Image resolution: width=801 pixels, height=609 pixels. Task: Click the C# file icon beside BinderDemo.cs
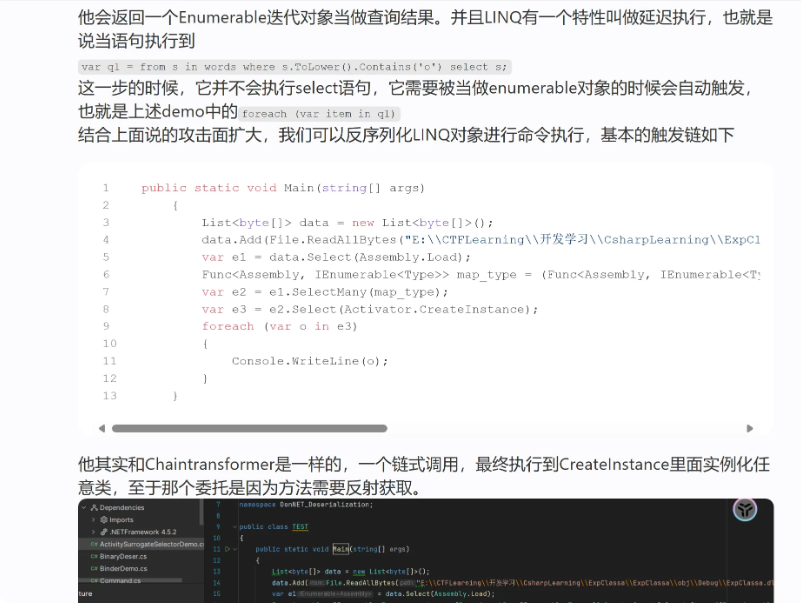pos(94,569)
